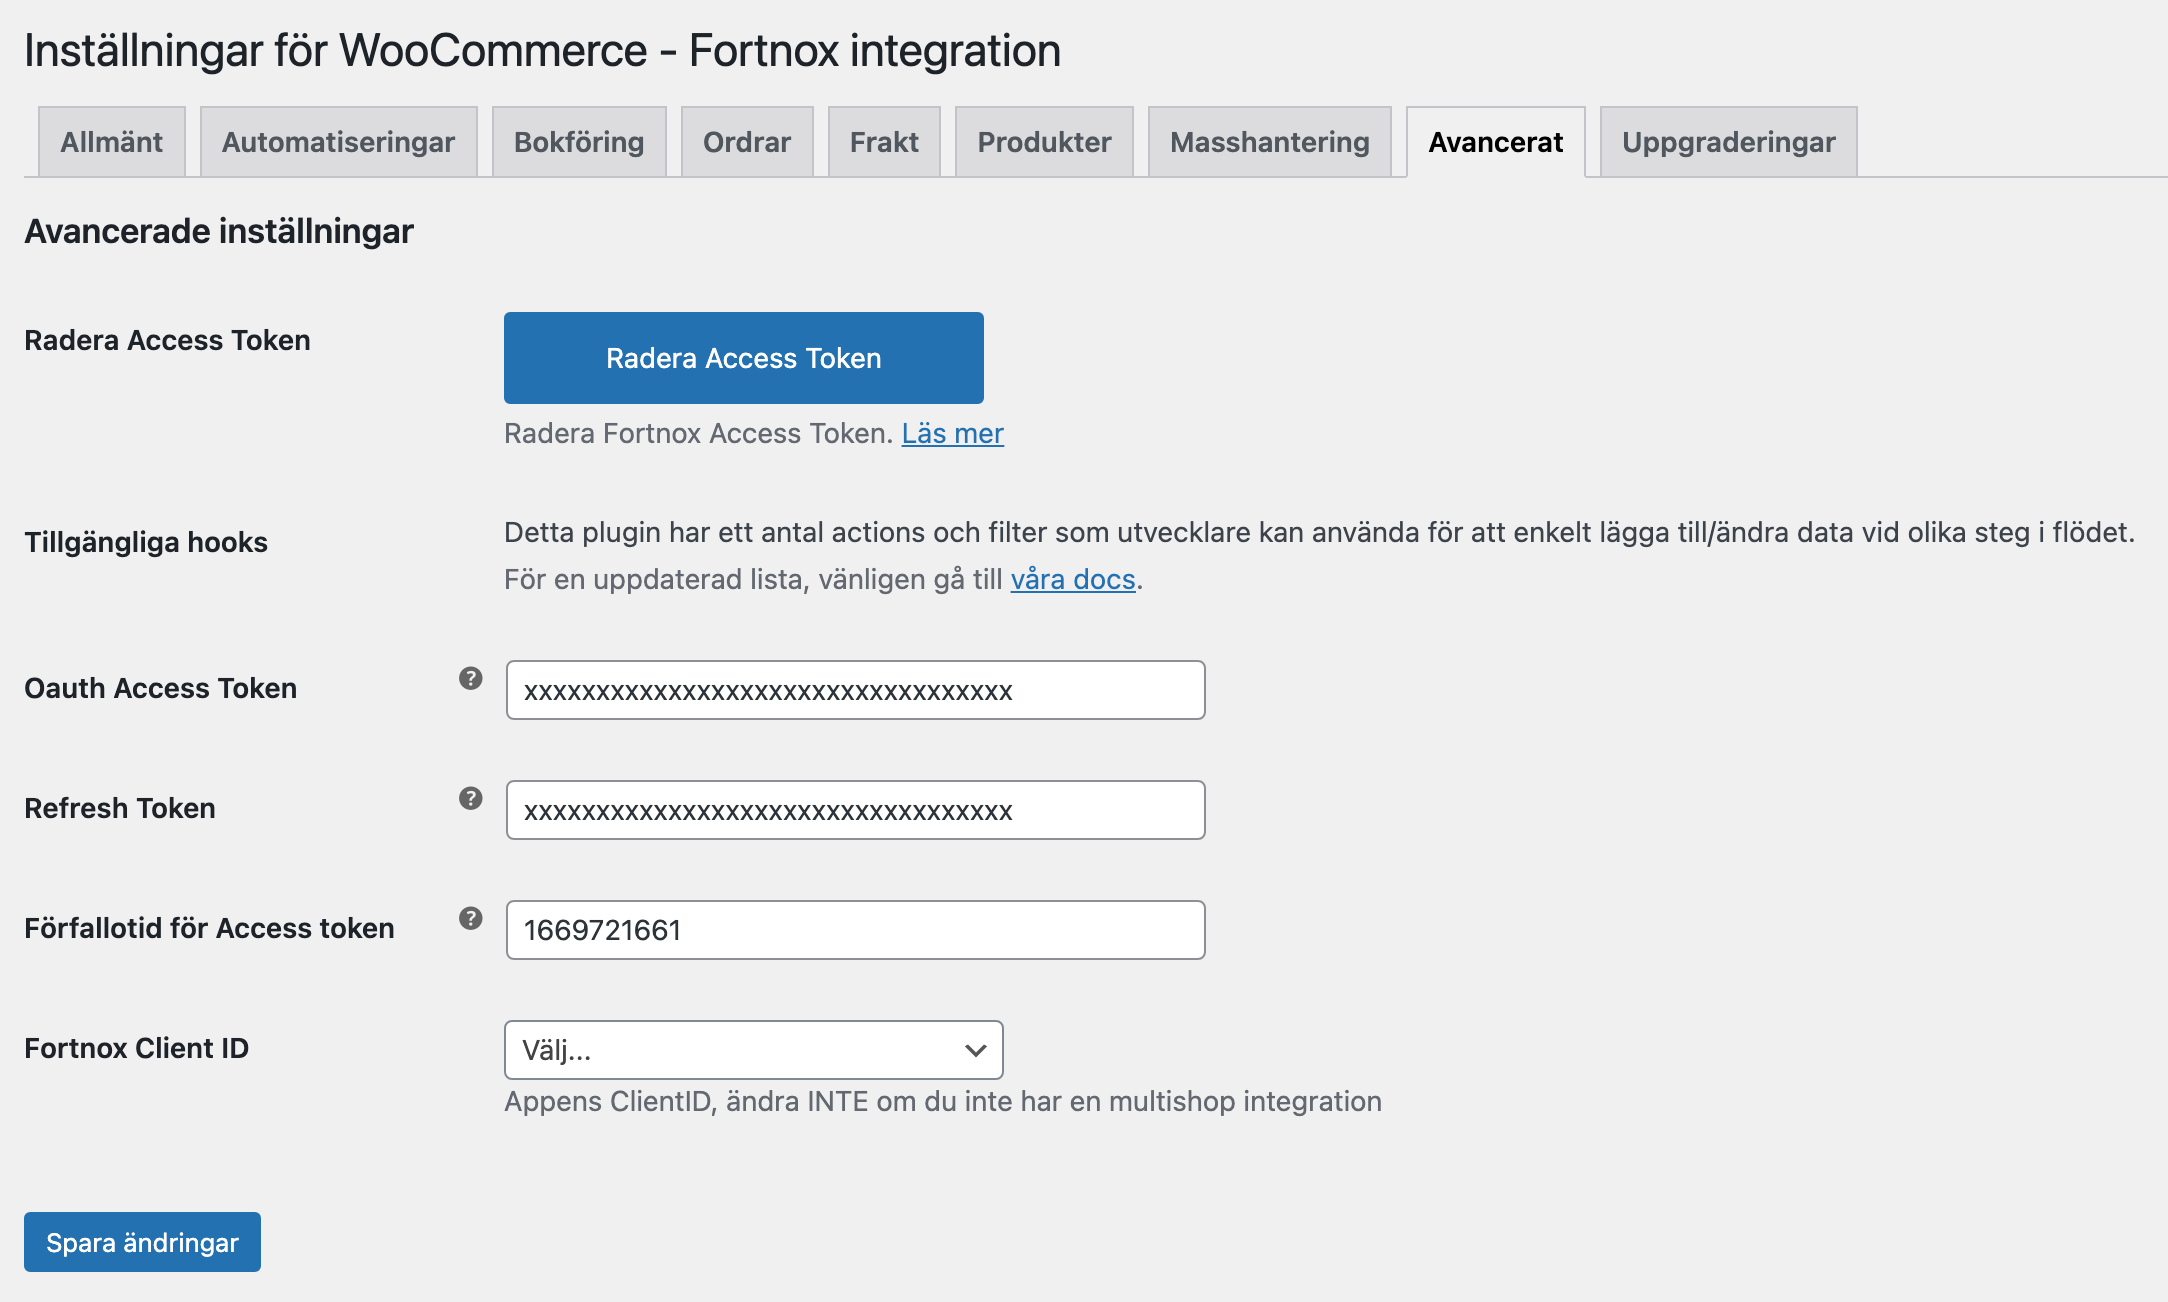
Task: Click Radera Access Token button
Action: click(743, 356)
